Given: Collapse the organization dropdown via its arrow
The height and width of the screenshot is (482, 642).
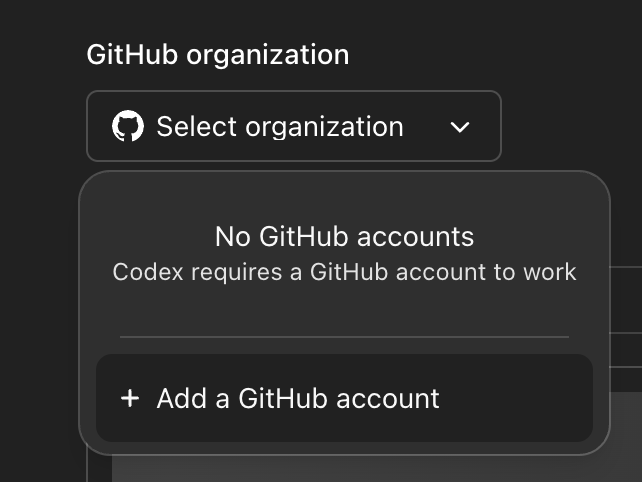Looking at the screenshot, I should click(459, 127).
